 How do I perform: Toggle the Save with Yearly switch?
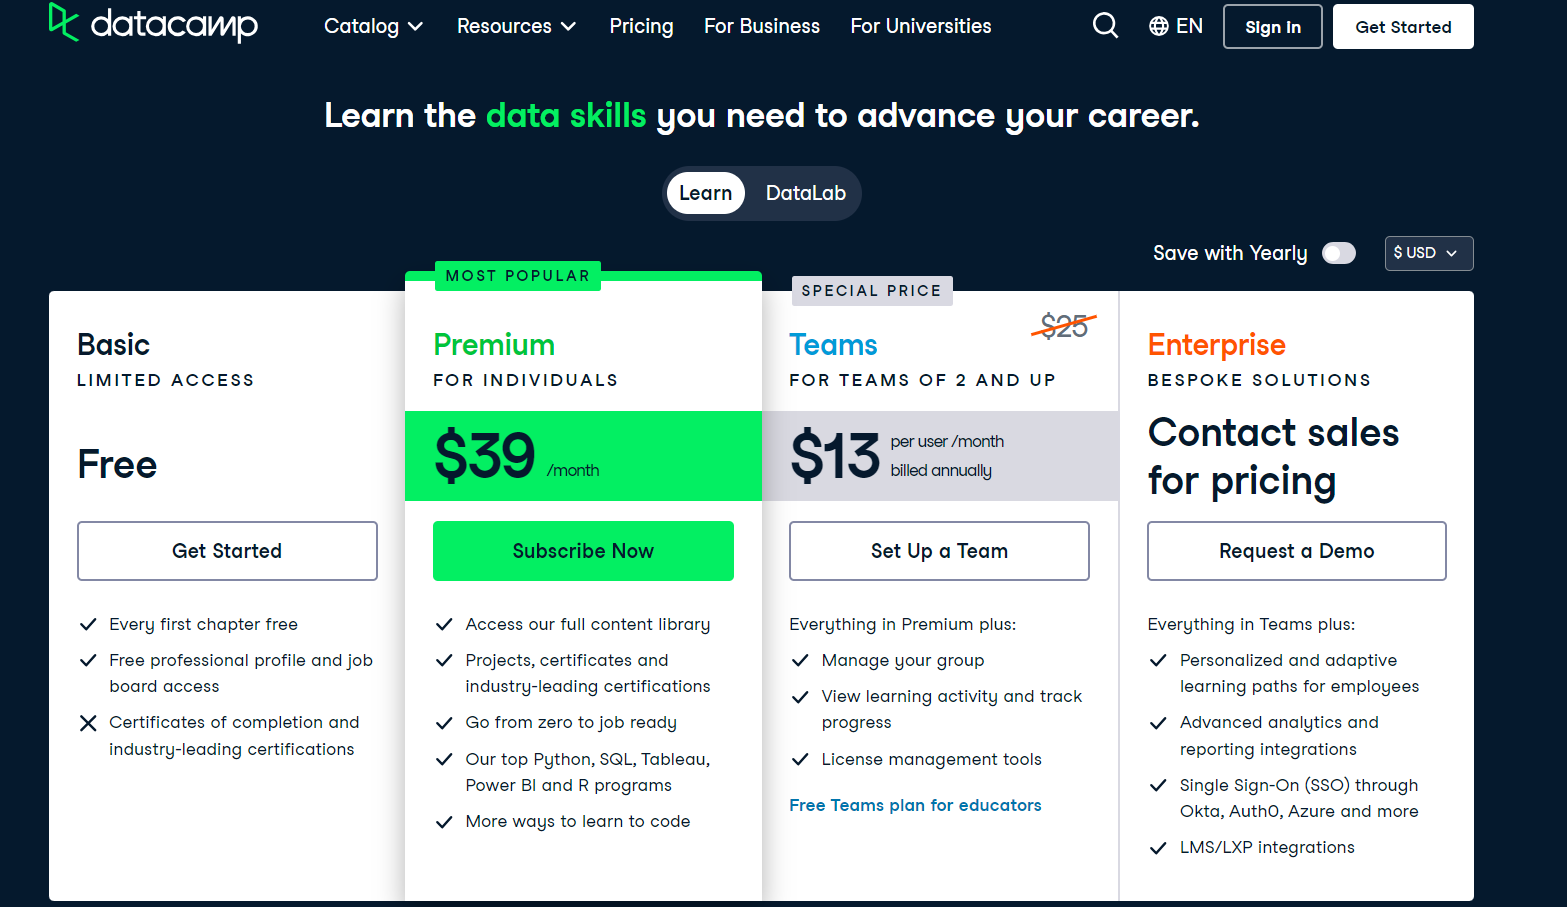(1338, 253)
